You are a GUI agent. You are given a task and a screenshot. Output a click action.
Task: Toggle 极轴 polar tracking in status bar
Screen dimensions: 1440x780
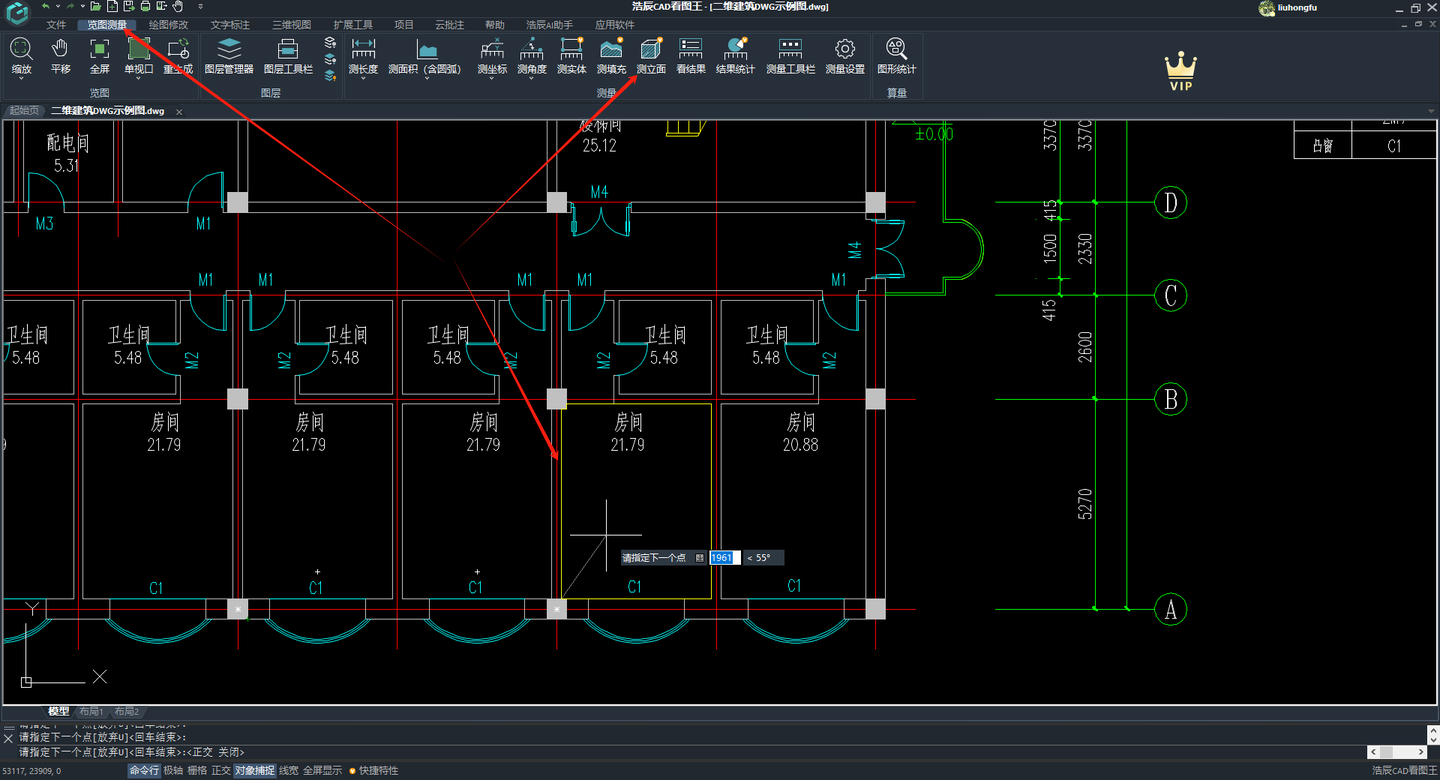[173, 770]
